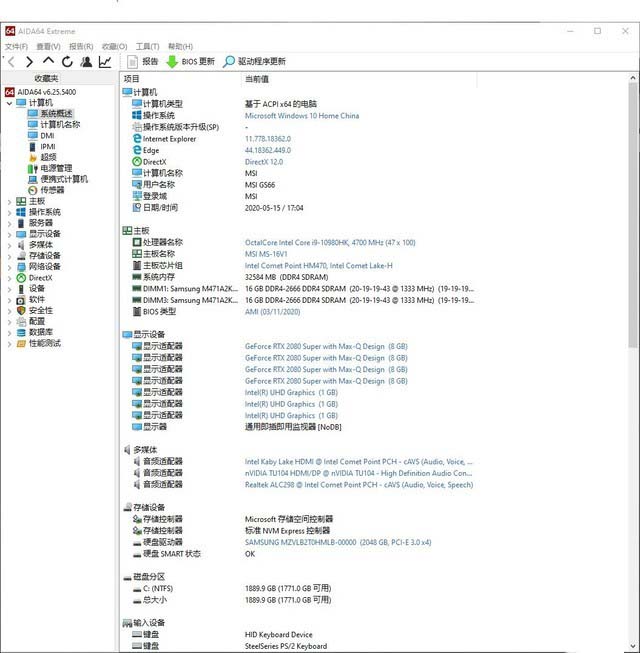
Task: Select IPMI in the sidebar tree
Action: [x=47, y=146]
